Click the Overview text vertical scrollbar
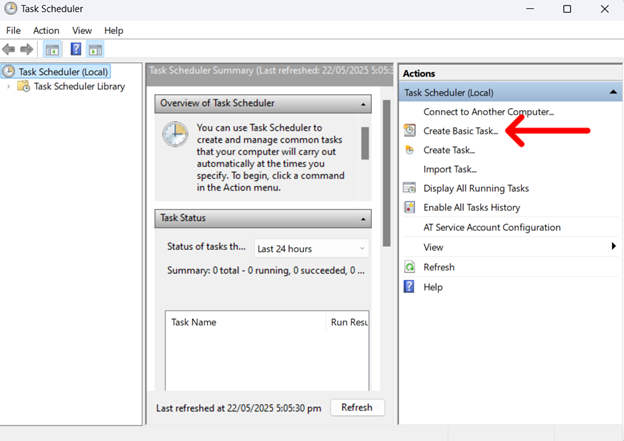 365,145
